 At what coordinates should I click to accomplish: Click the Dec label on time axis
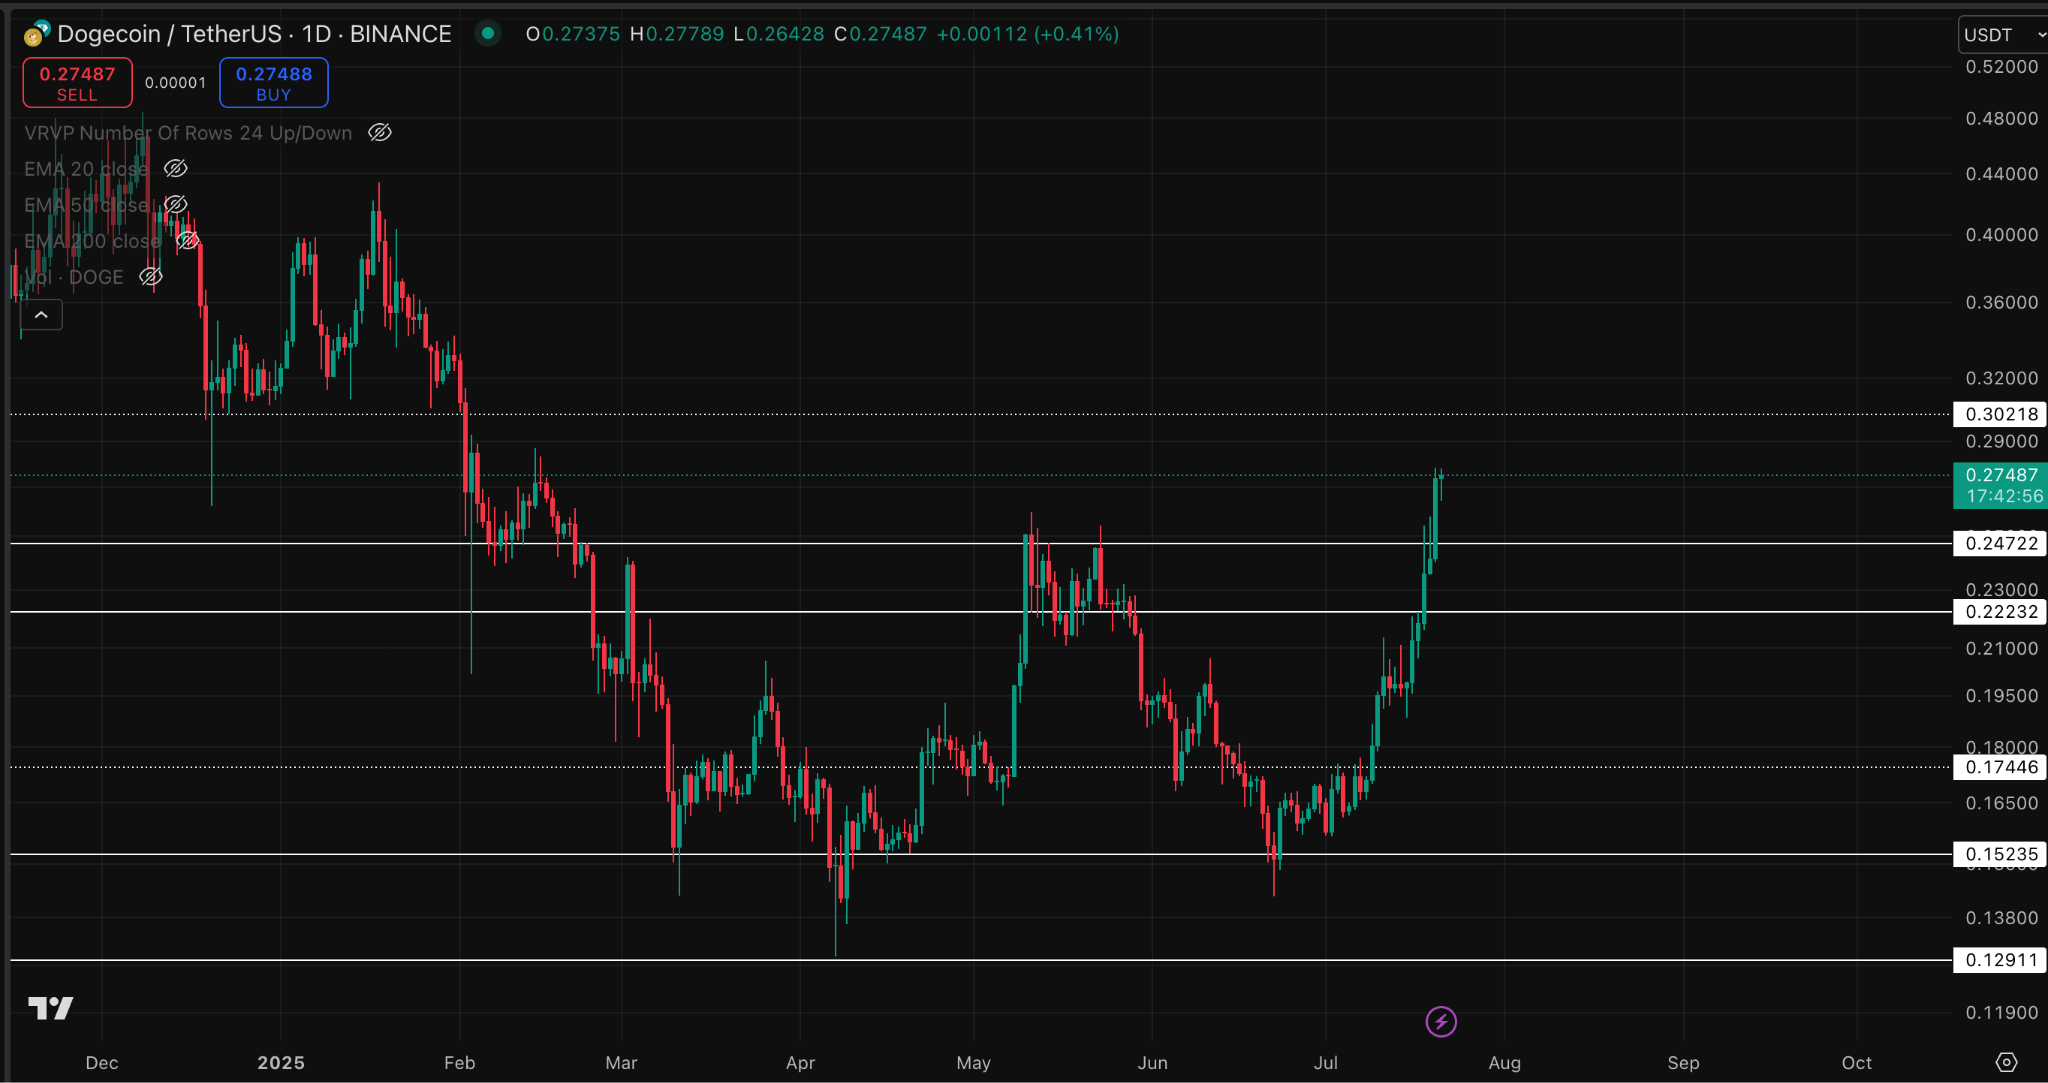coord(102,1063)
